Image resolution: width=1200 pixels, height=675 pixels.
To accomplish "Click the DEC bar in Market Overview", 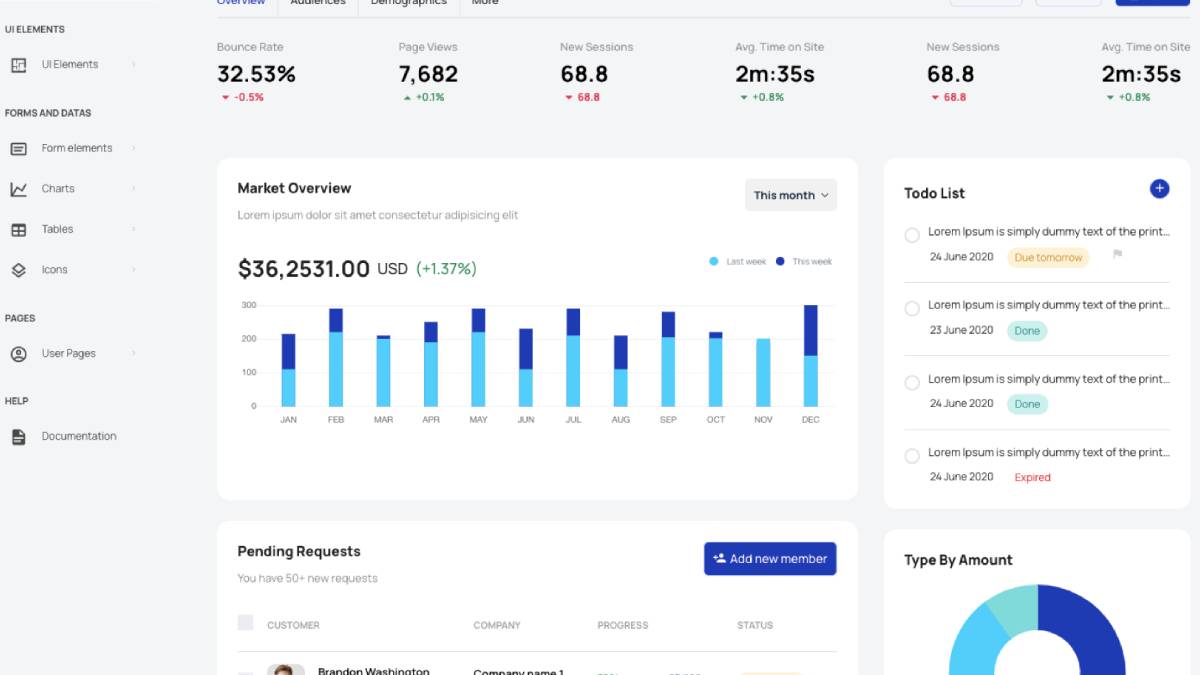I will (x=811, y=355).
